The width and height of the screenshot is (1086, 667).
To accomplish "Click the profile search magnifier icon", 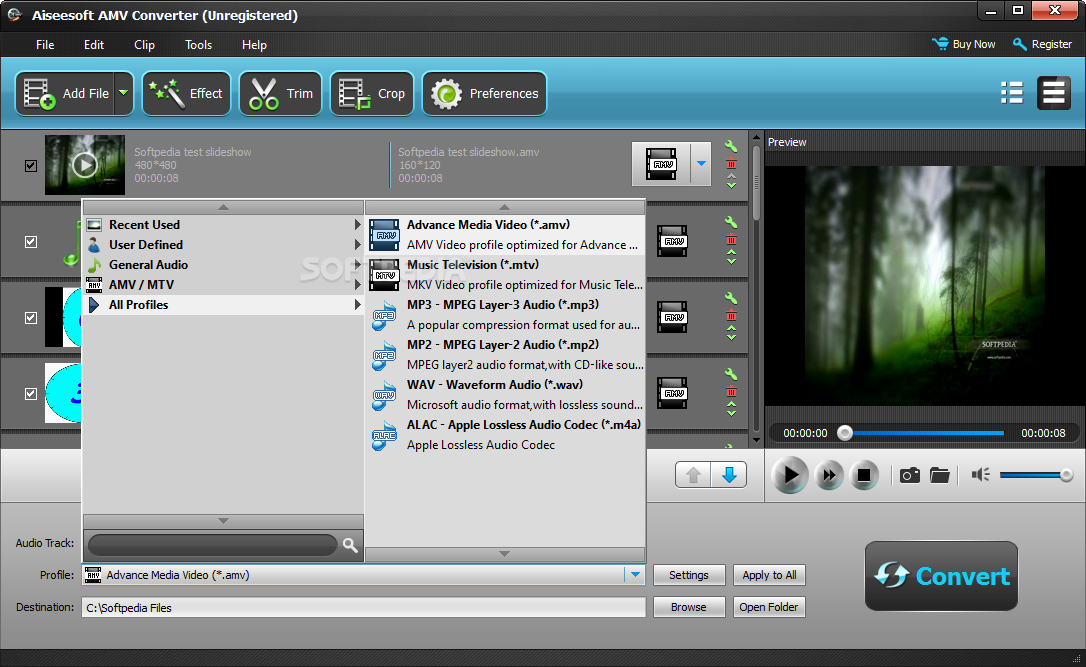I will coord(350,545).
